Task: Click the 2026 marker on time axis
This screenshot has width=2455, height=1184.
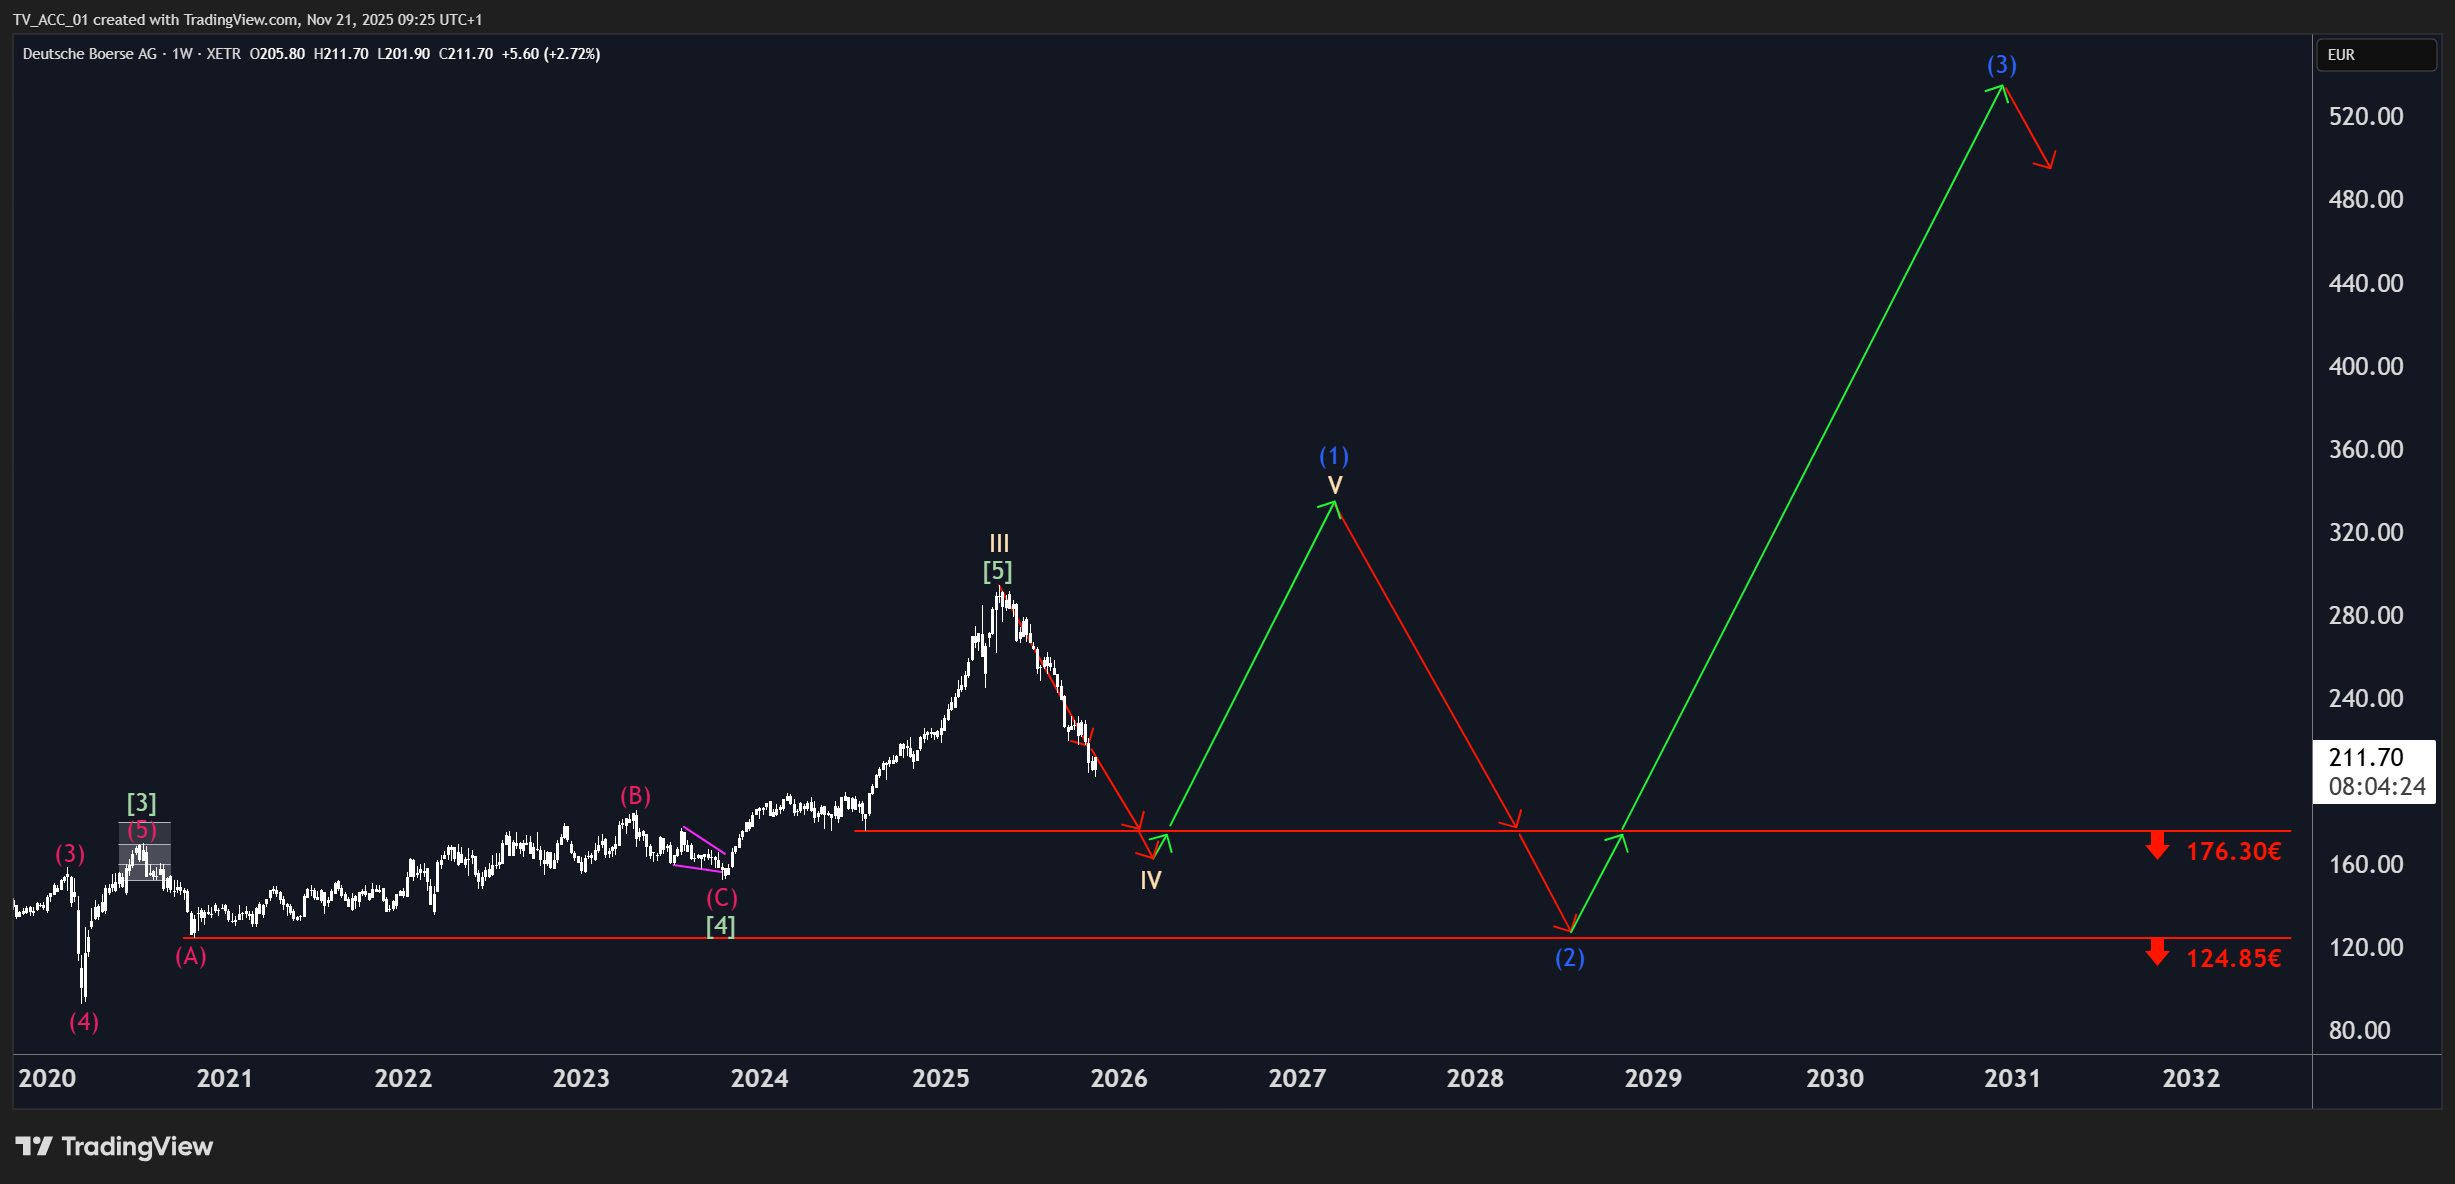Action: 1119,1078
